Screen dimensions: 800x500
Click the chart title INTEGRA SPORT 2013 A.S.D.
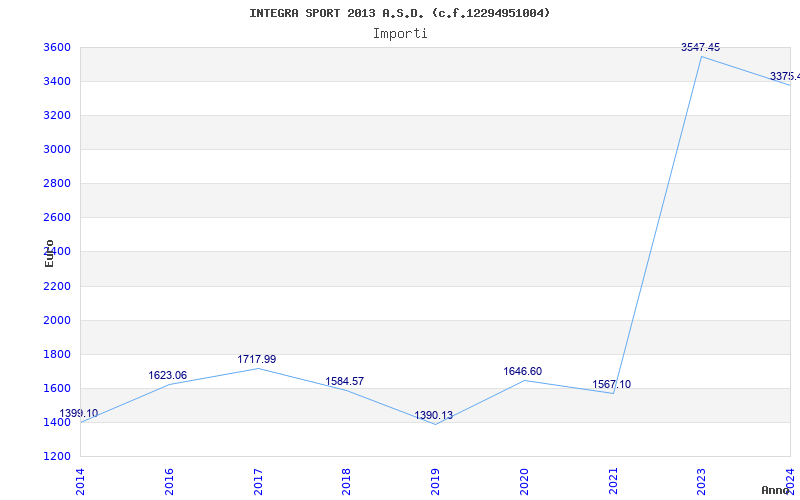(x=399, y=13)
